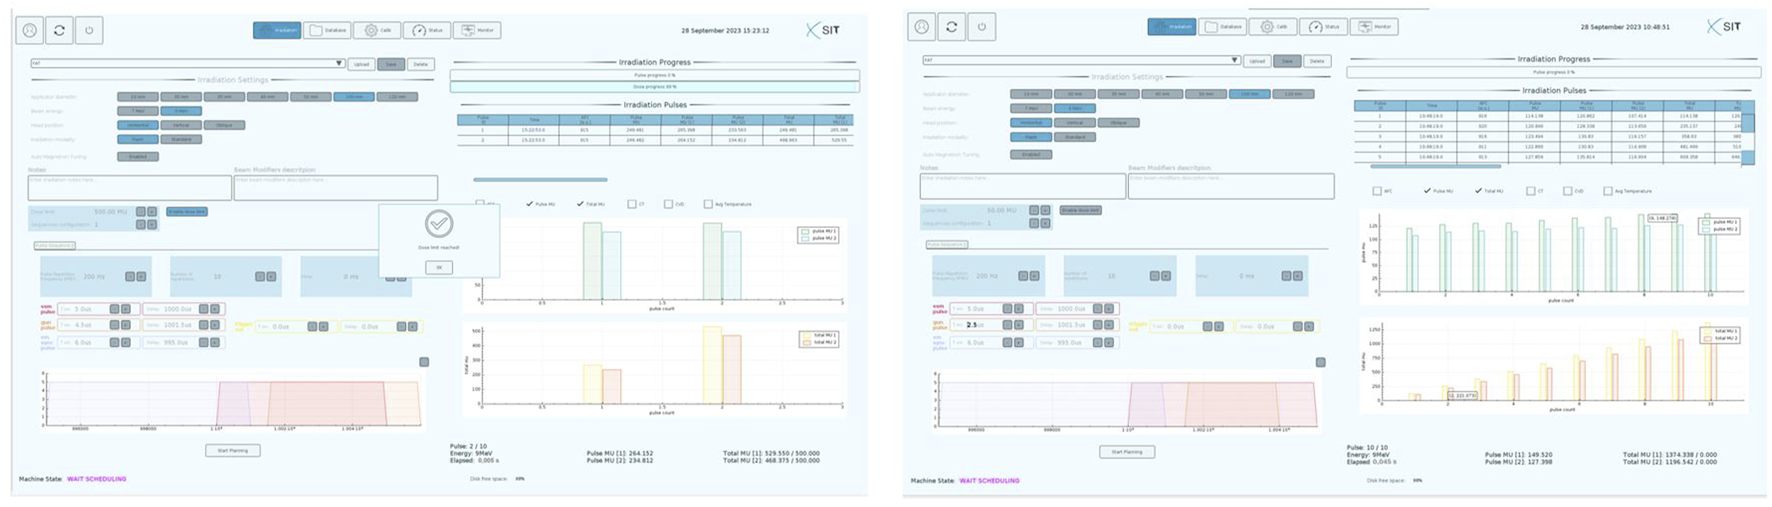Expand the preset dropdown in right window
The width and height of the screenshot is (1772, 507).
1234,61
